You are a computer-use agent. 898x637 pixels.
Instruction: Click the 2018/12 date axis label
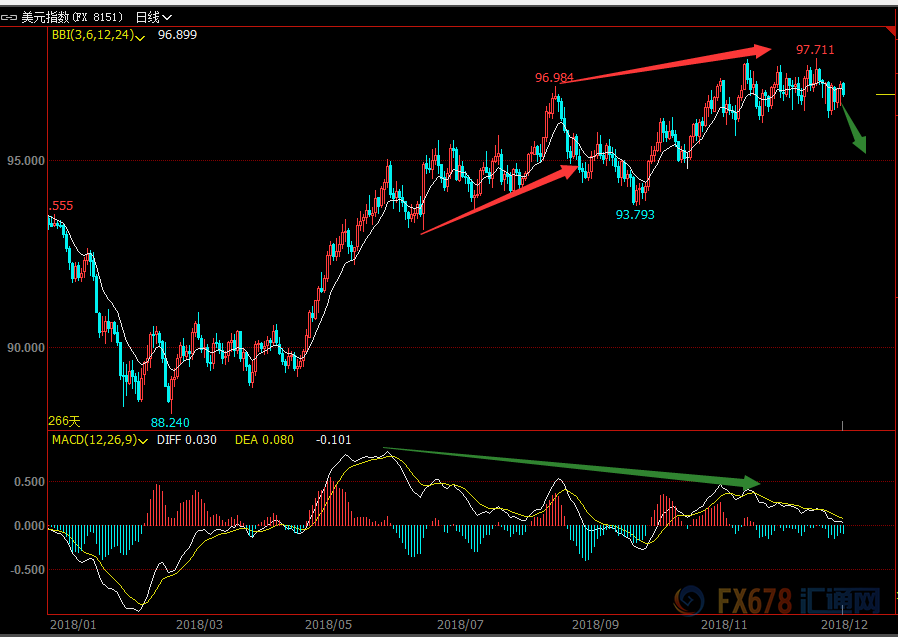point(844,624)
